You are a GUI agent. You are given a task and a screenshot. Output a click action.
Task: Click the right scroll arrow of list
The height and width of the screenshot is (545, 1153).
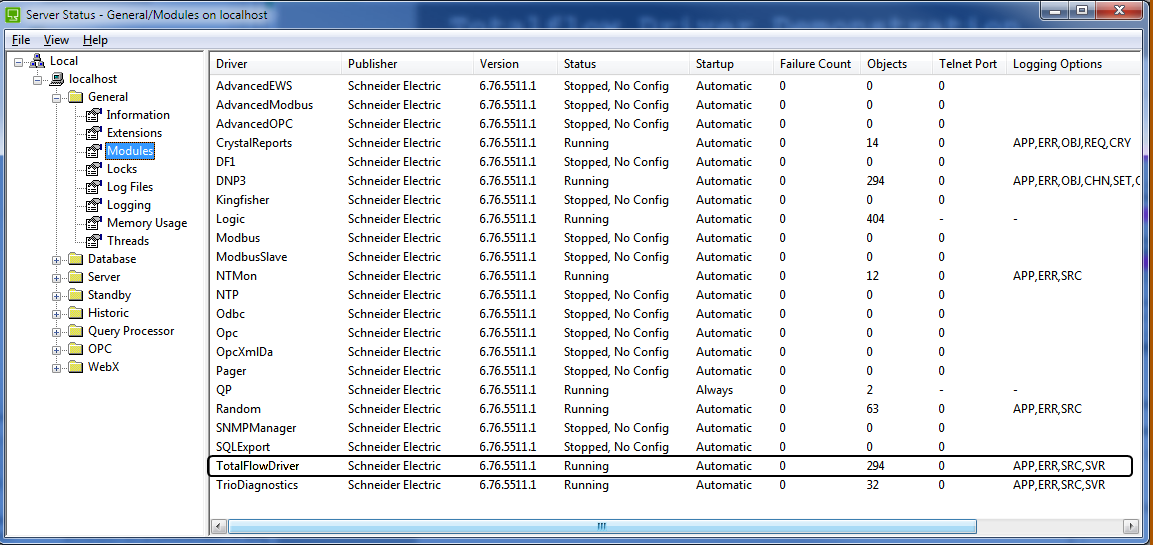pyautogui.click(x=1130, y=526)
